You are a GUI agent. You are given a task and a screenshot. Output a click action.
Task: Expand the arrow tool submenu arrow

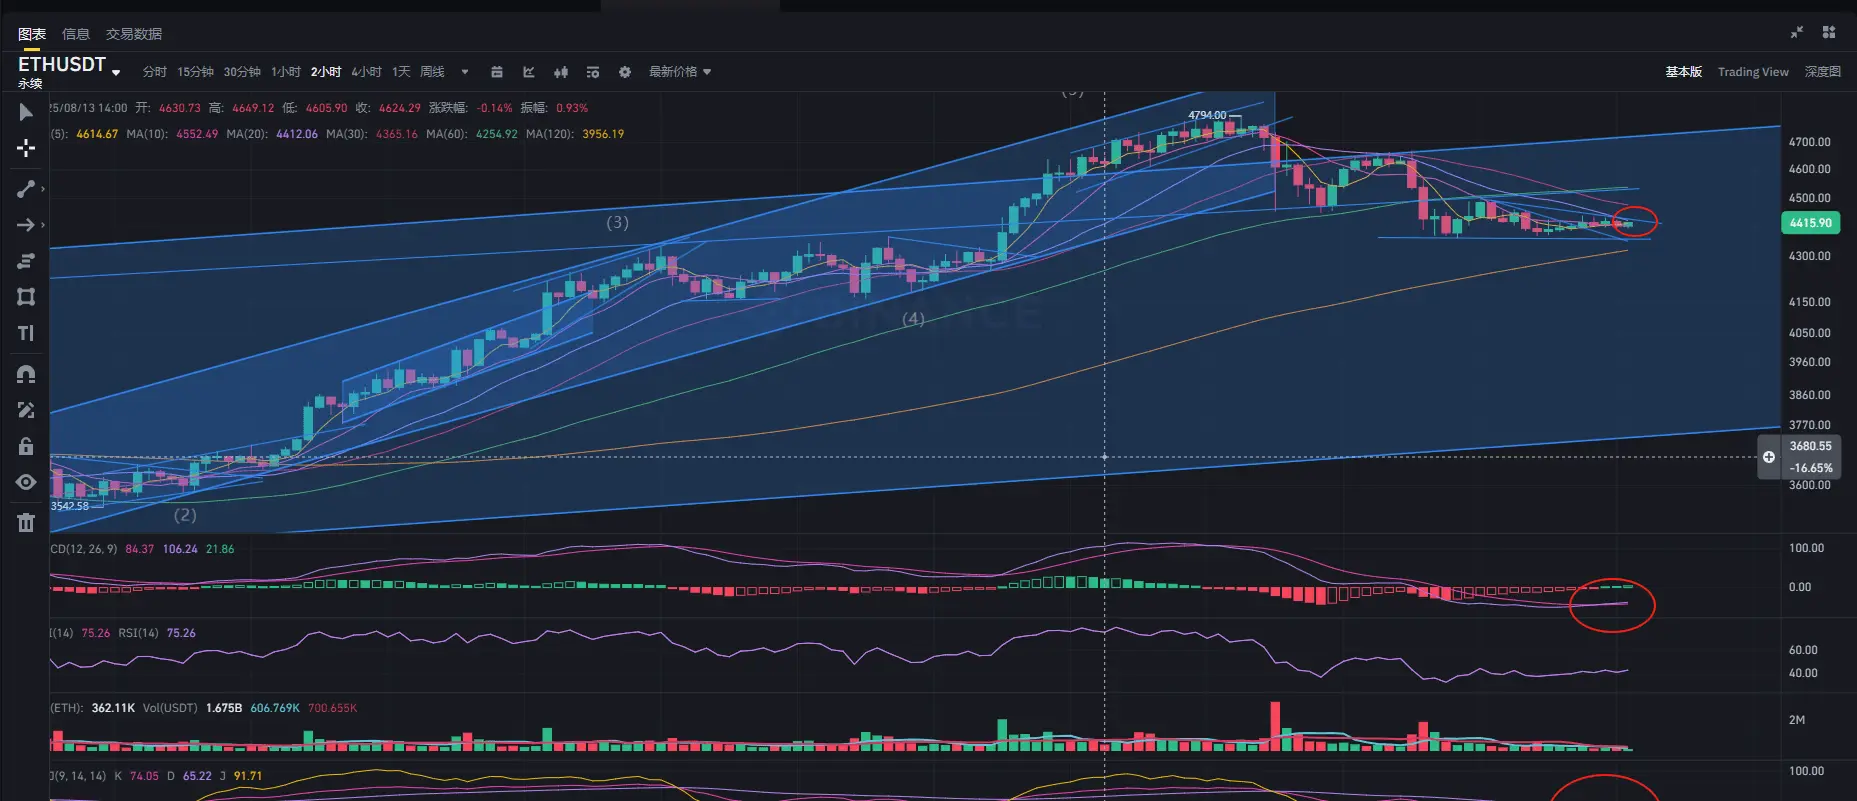43,225
